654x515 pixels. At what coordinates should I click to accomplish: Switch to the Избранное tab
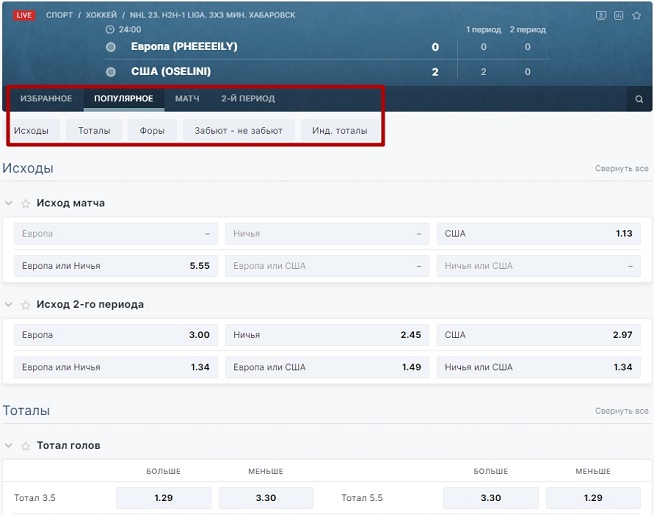(46, 99)
